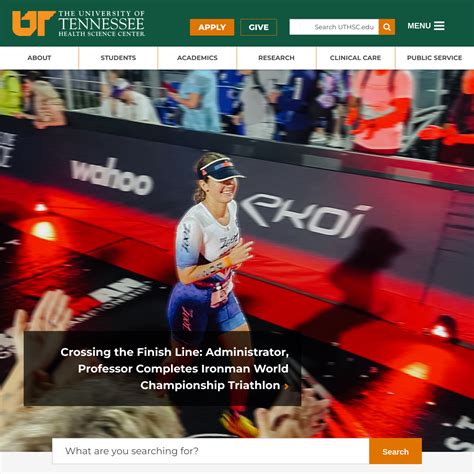
Task: Click the Give button
Action: 259,27
